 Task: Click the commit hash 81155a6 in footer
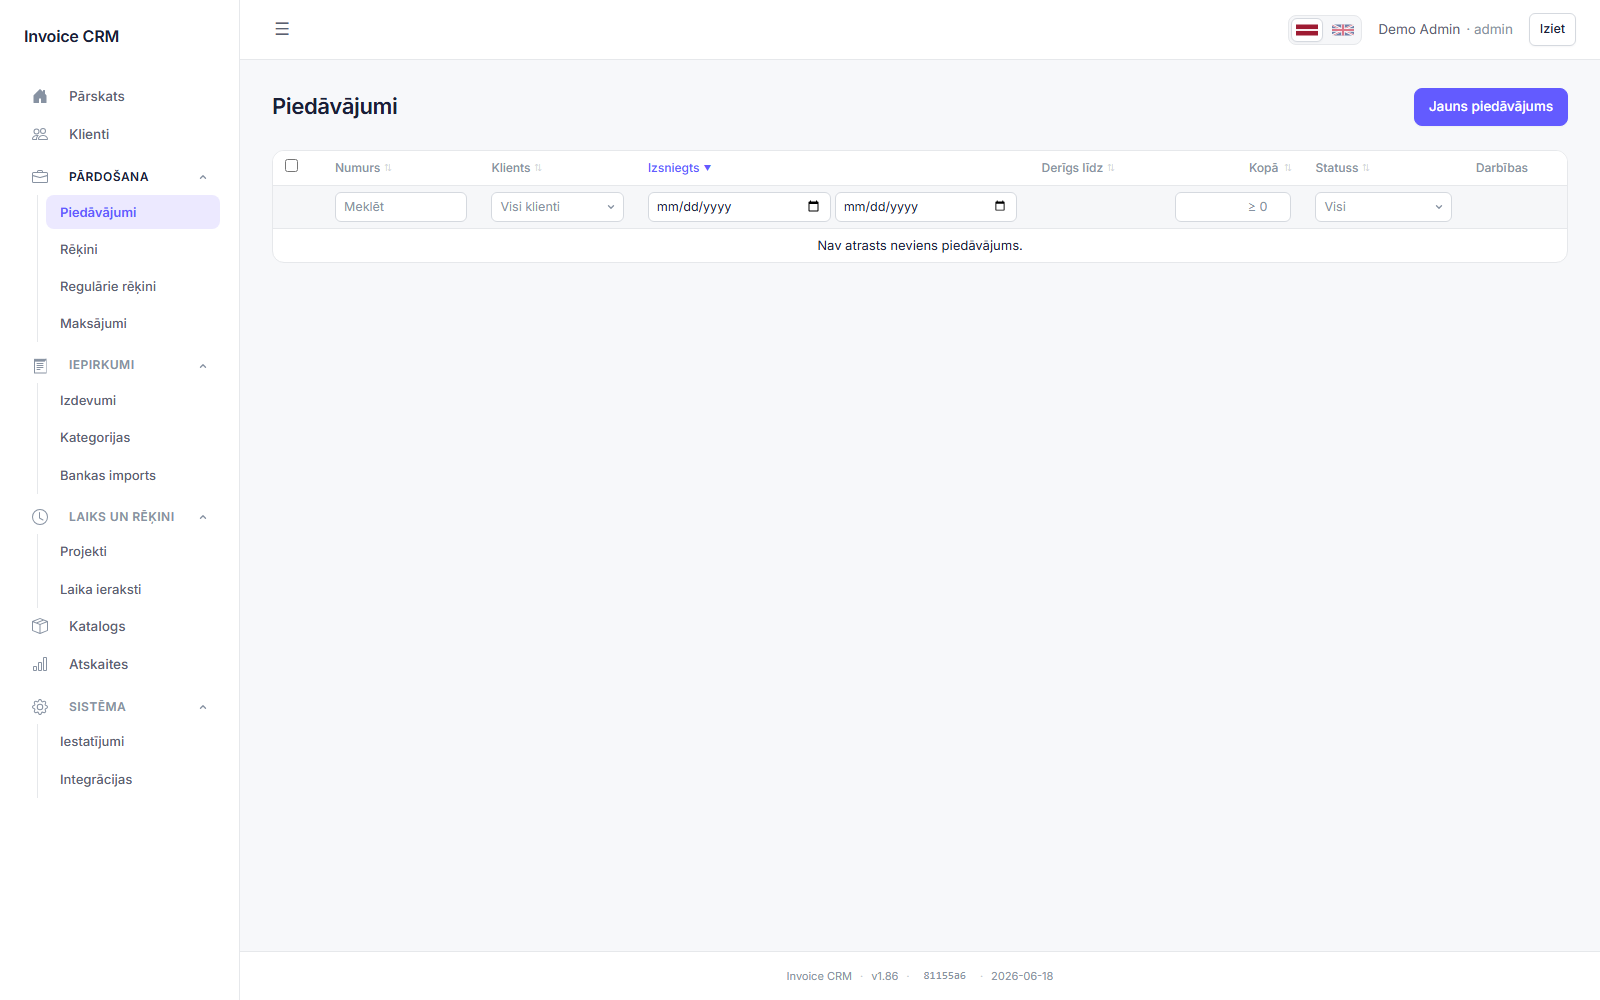944,976
